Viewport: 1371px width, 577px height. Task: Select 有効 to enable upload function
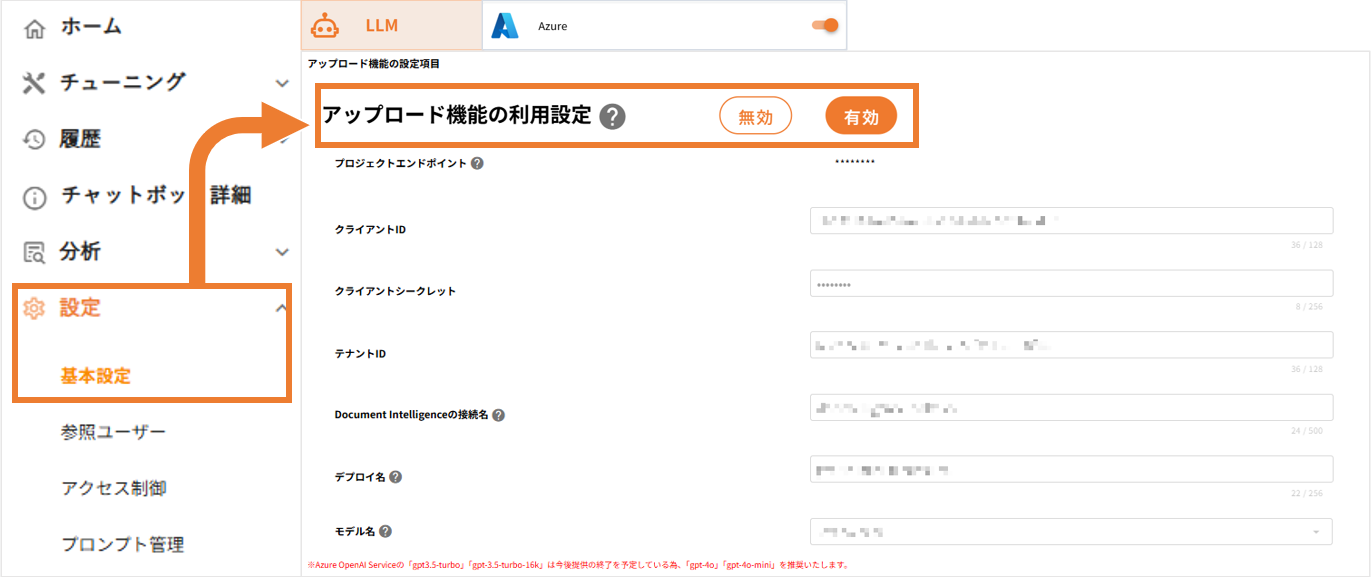pyautogui.click(x=860, y=117)
